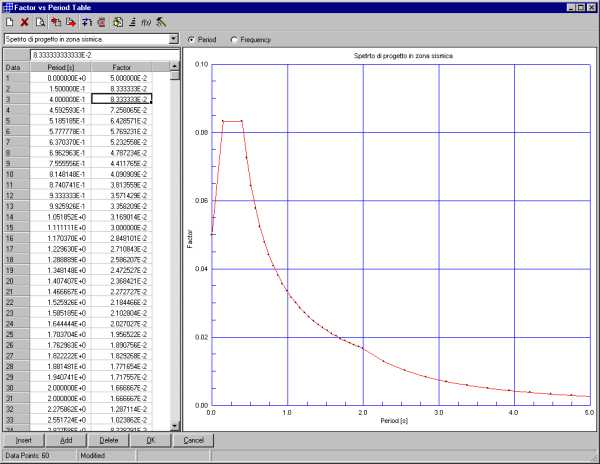Click the hammer tools icon in toolbar
The width and height of the screenshot is (600, 464).
pyautogui.click(x=162, y=21)
